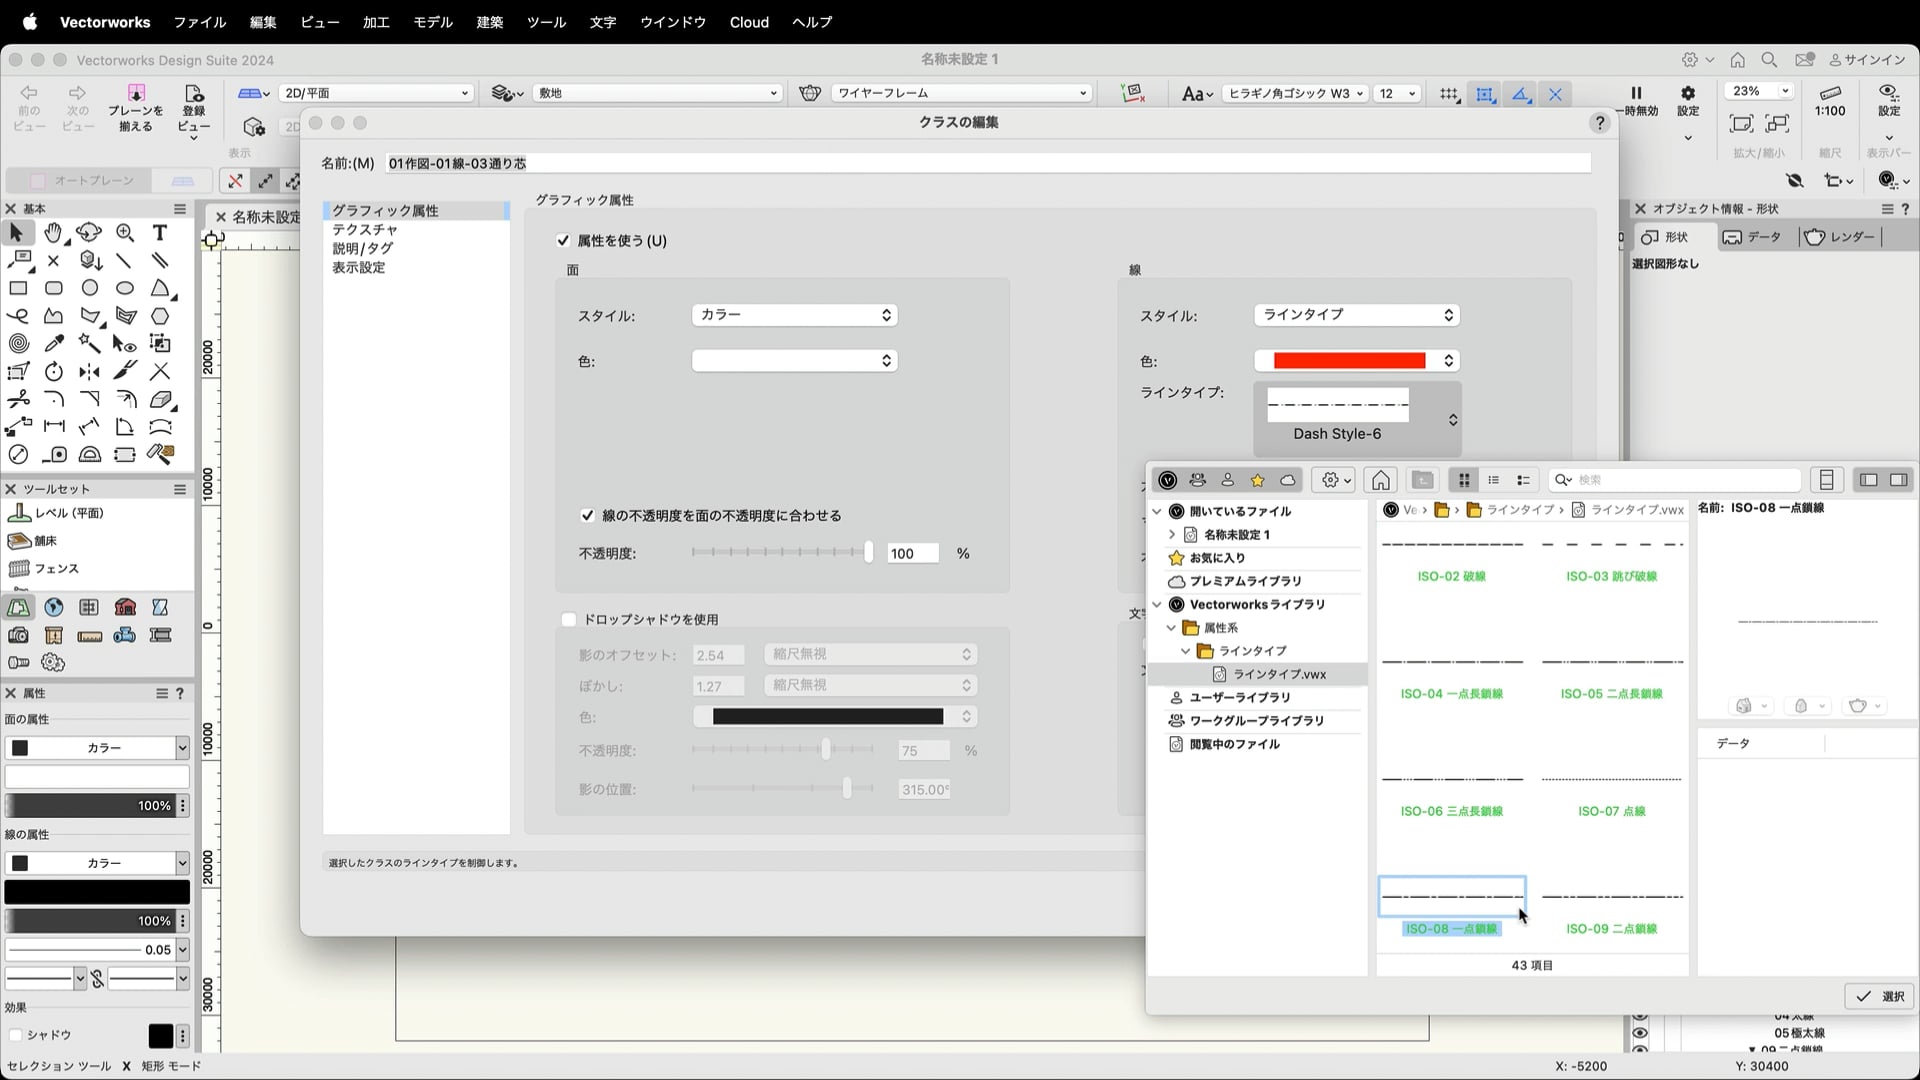Click home icon in resource selector
Viewport: 1920px width, 1080px height.
click(1381, 480)
